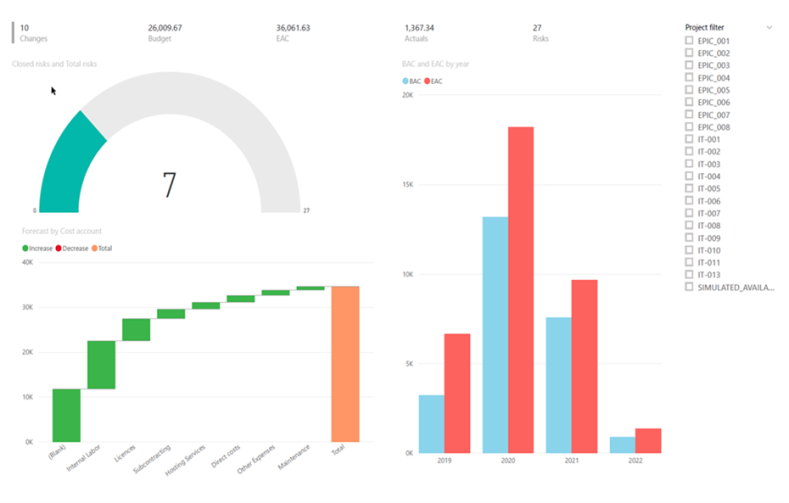Check EPIC_005 project checkbox

[689, 90]
